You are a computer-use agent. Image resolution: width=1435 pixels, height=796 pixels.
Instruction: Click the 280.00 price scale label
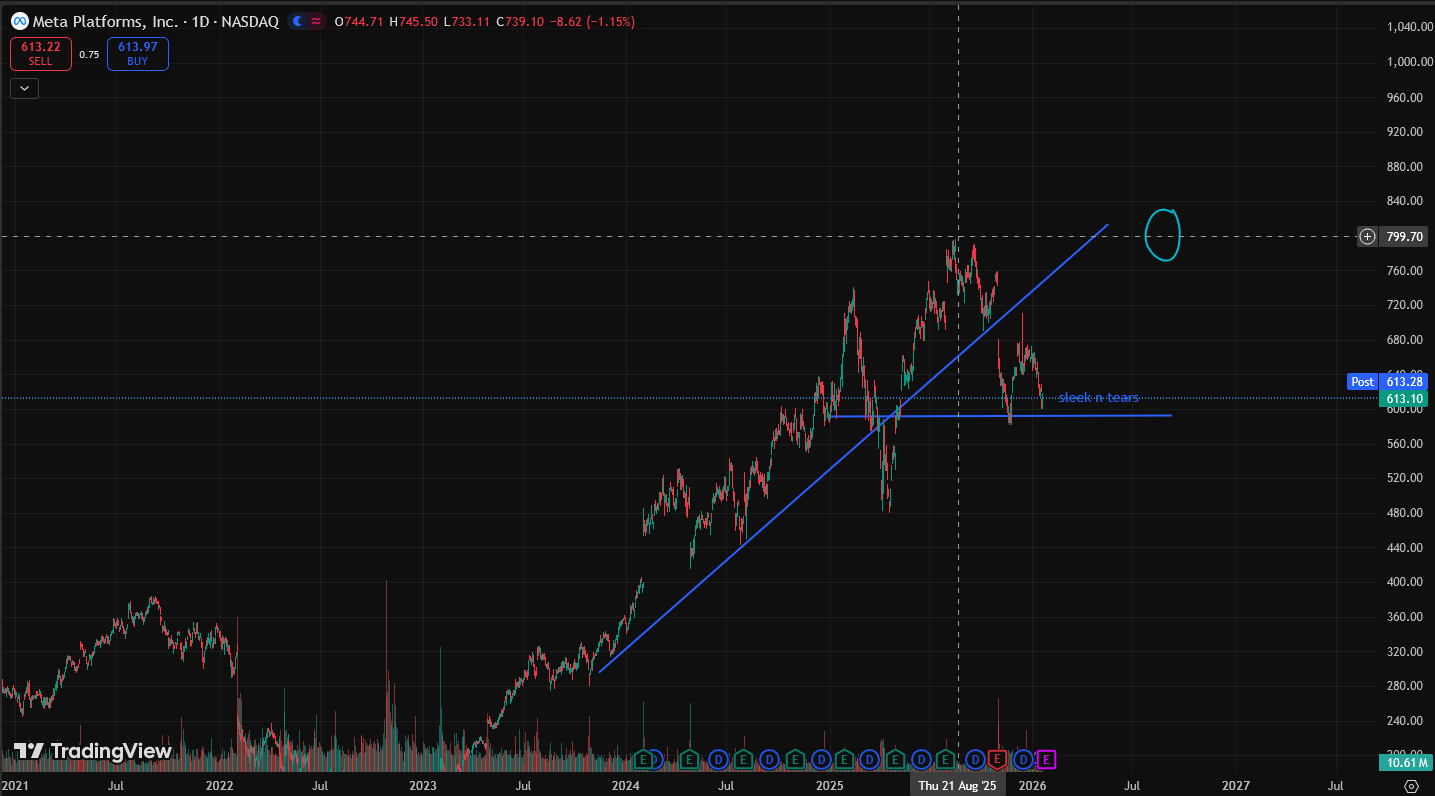1406,686
